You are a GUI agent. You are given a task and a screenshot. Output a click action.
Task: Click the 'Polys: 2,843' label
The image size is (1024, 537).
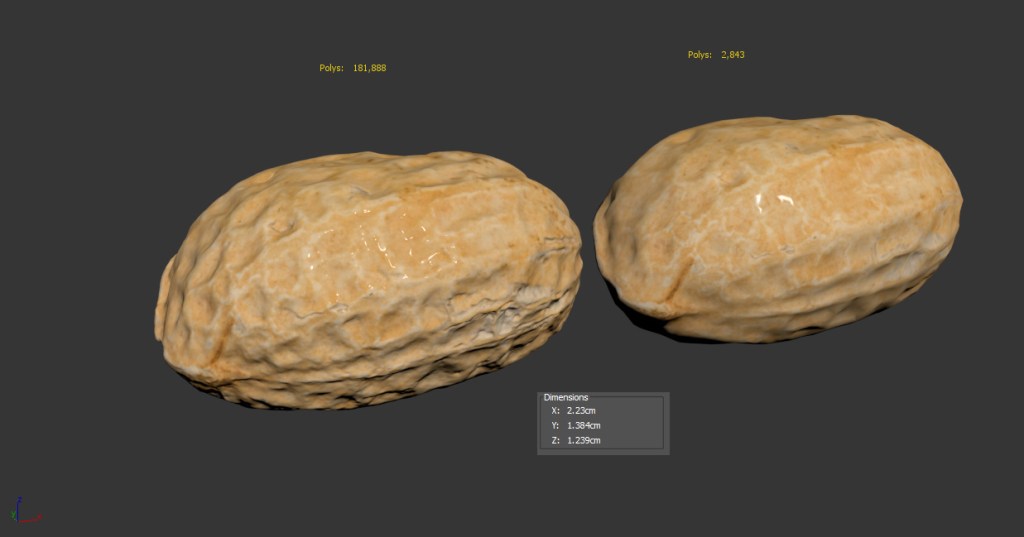715,55
